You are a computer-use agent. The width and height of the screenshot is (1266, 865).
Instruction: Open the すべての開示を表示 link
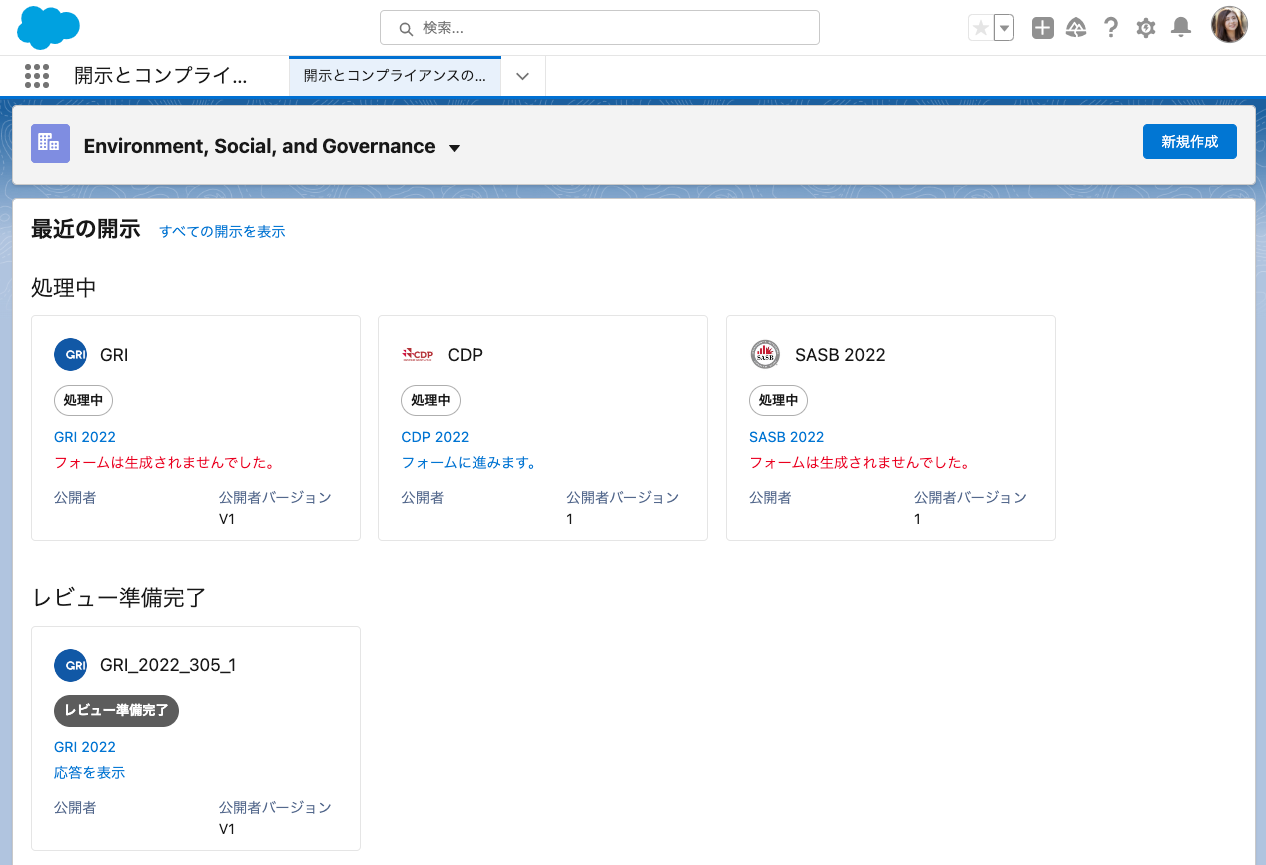(x=222, y=231)
